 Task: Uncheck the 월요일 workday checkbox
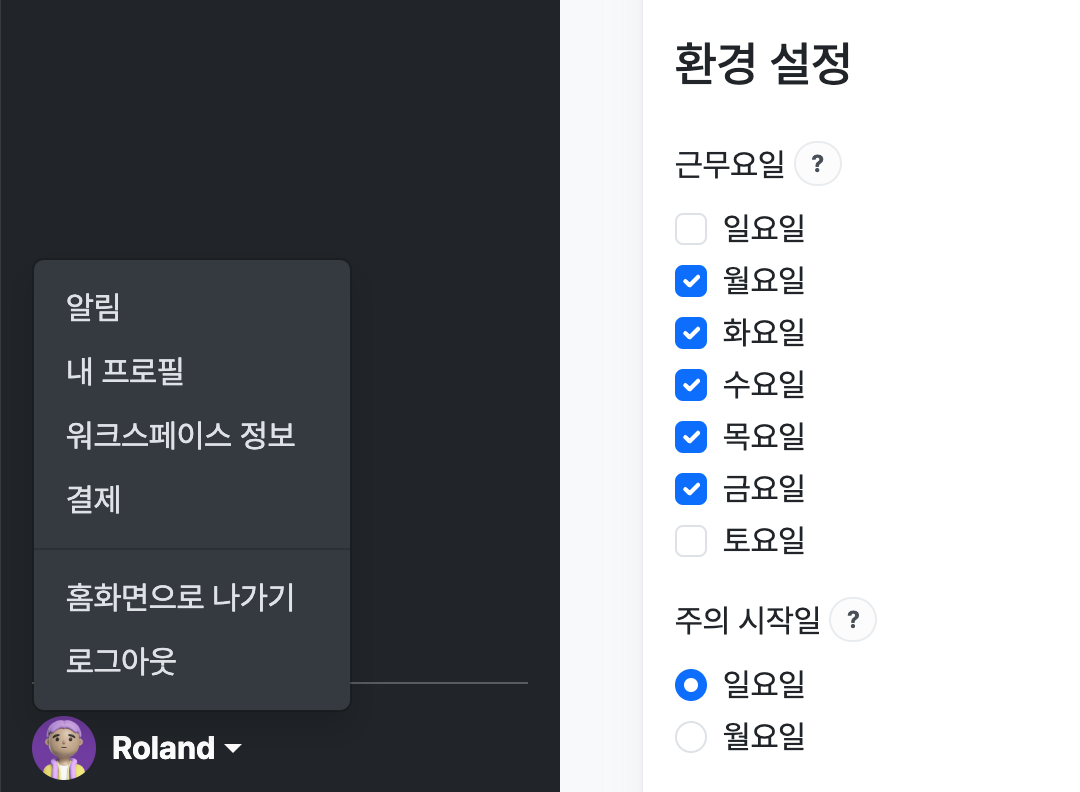pos(691,281)
